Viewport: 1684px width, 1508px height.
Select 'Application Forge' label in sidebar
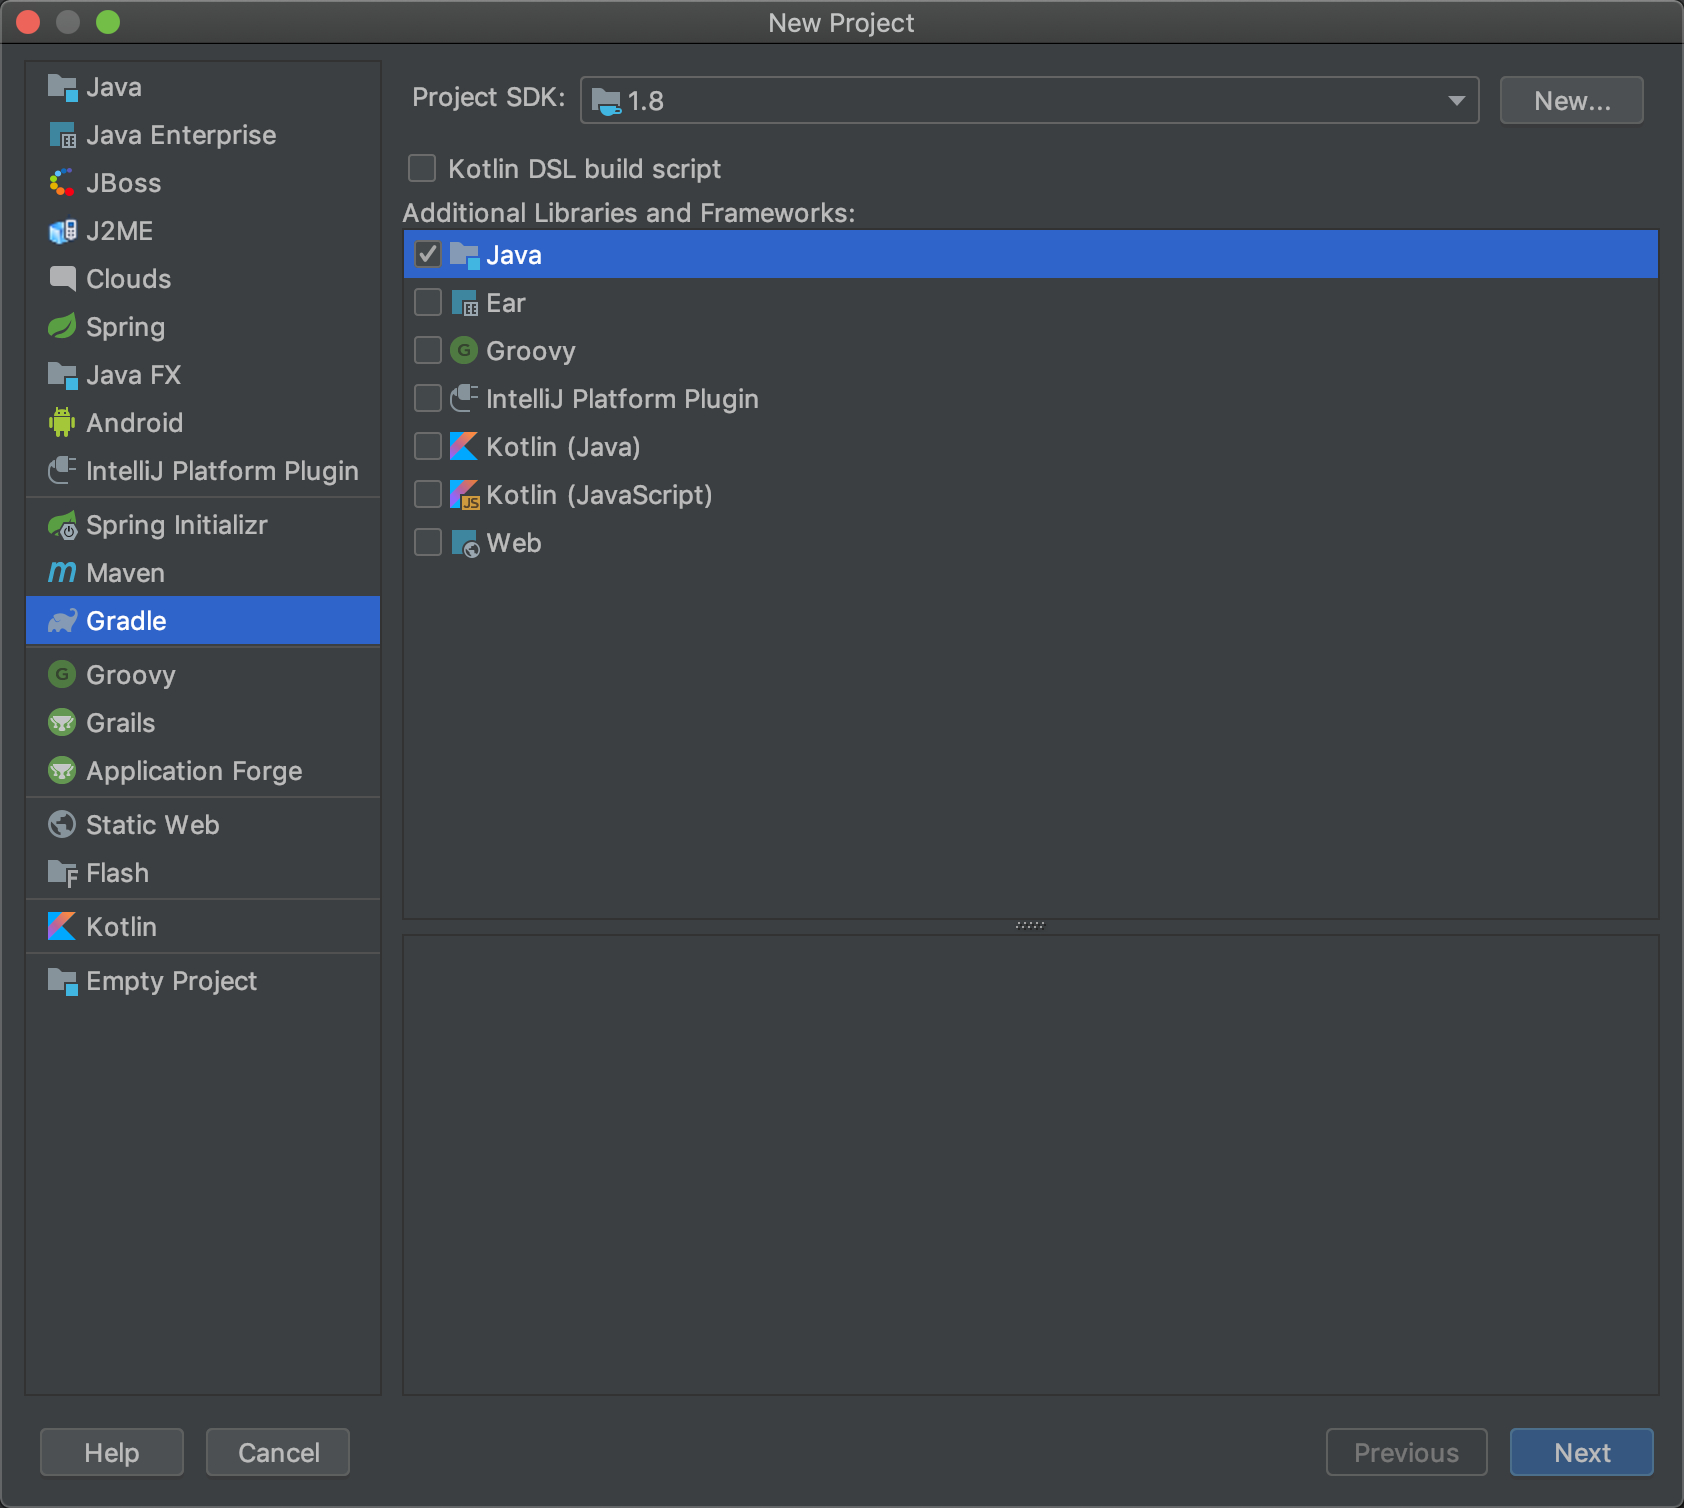click(x=194, y=771)
